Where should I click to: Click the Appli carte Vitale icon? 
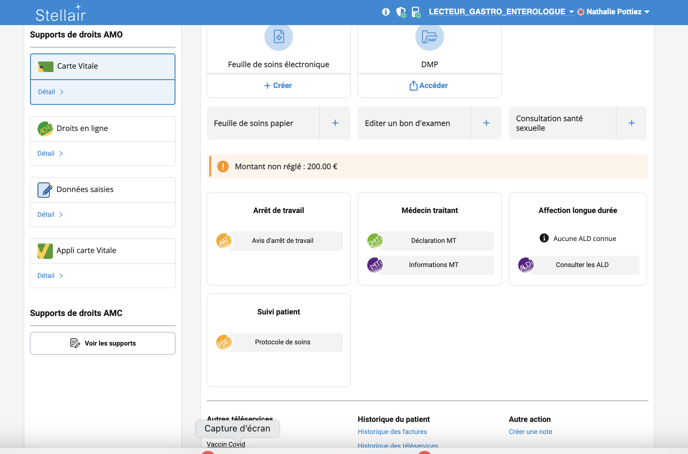[x=45, y=251]
